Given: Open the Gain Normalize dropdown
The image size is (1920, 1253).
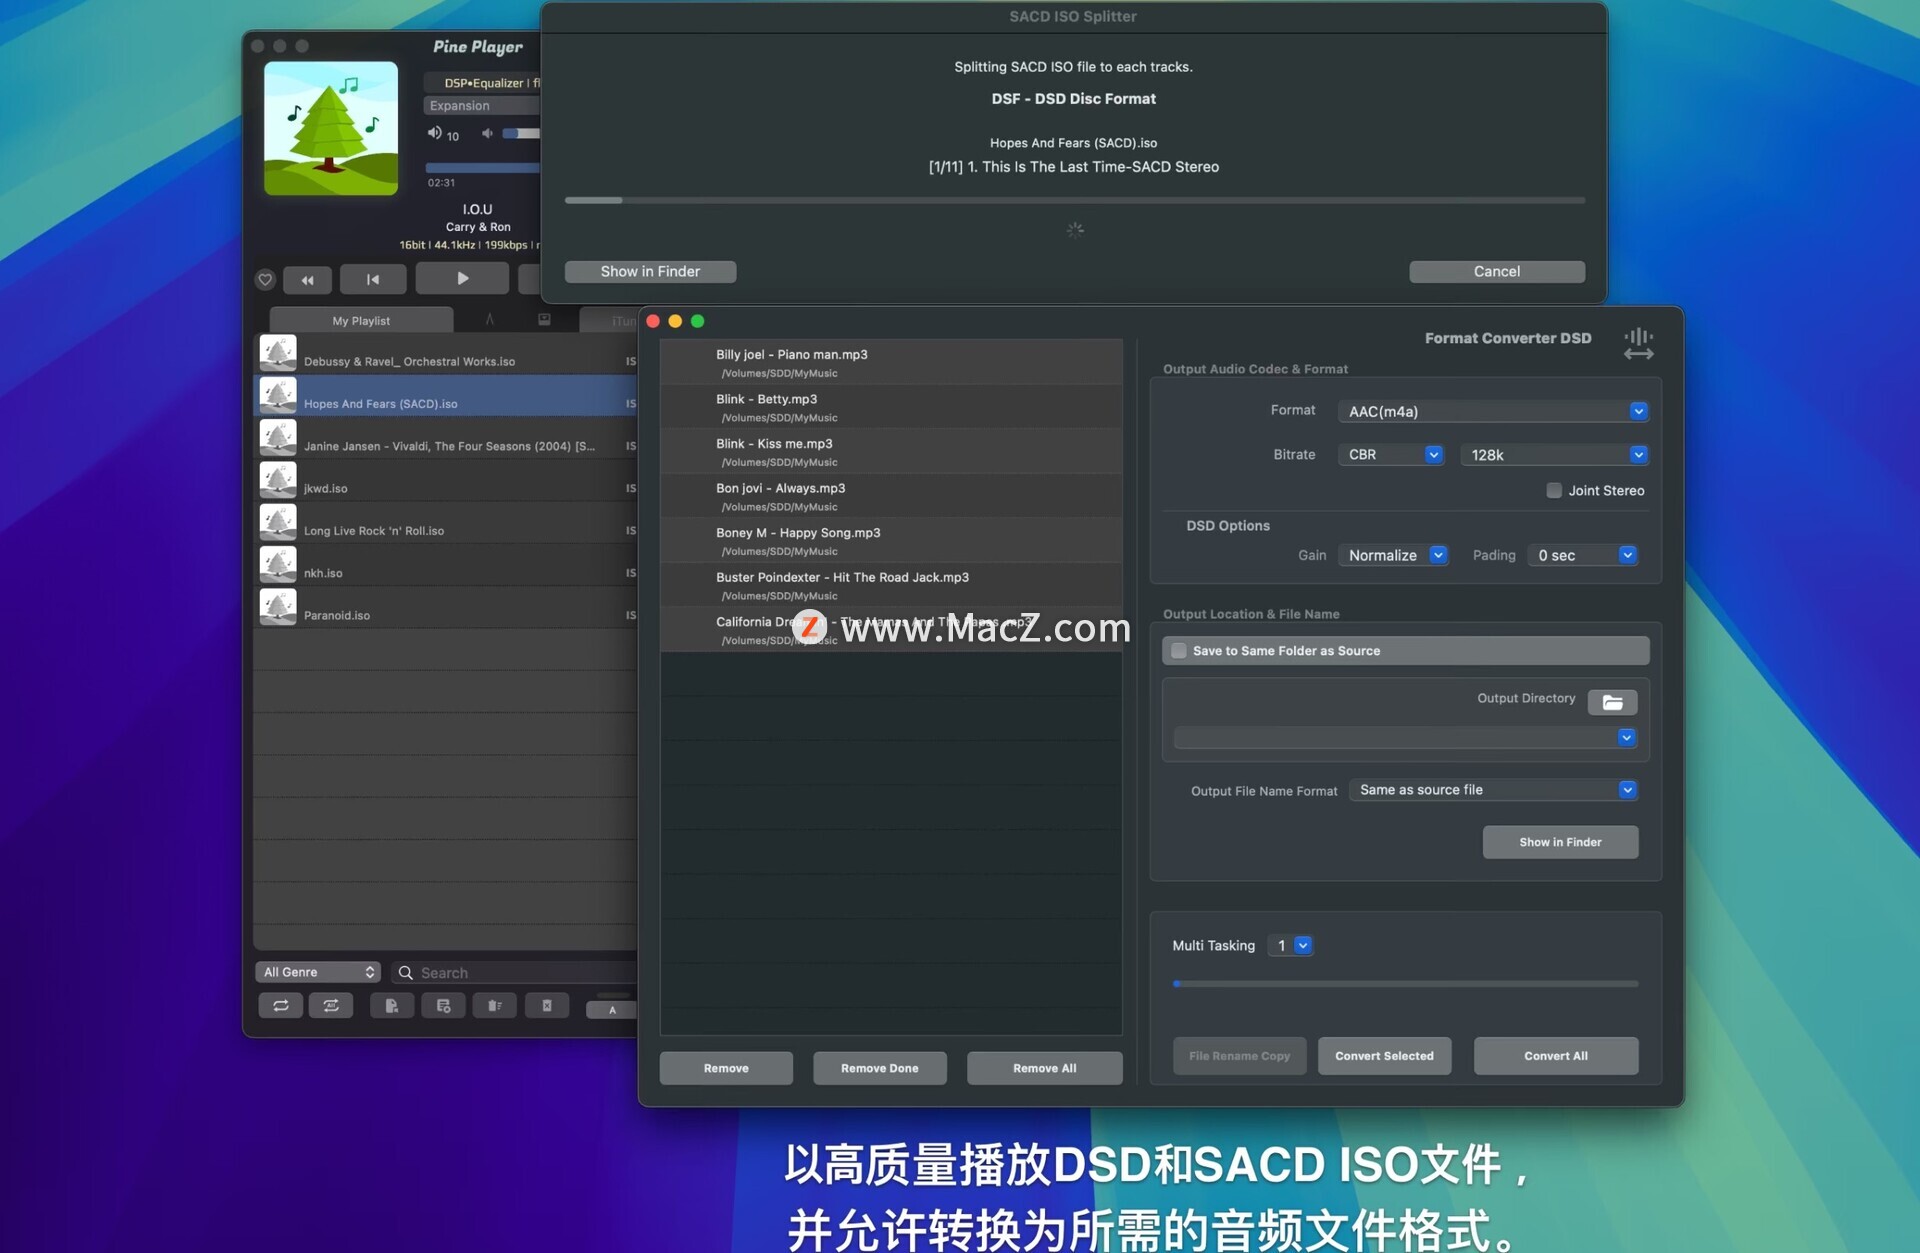Looking at the screenshot, I should tap(1393, 556).
